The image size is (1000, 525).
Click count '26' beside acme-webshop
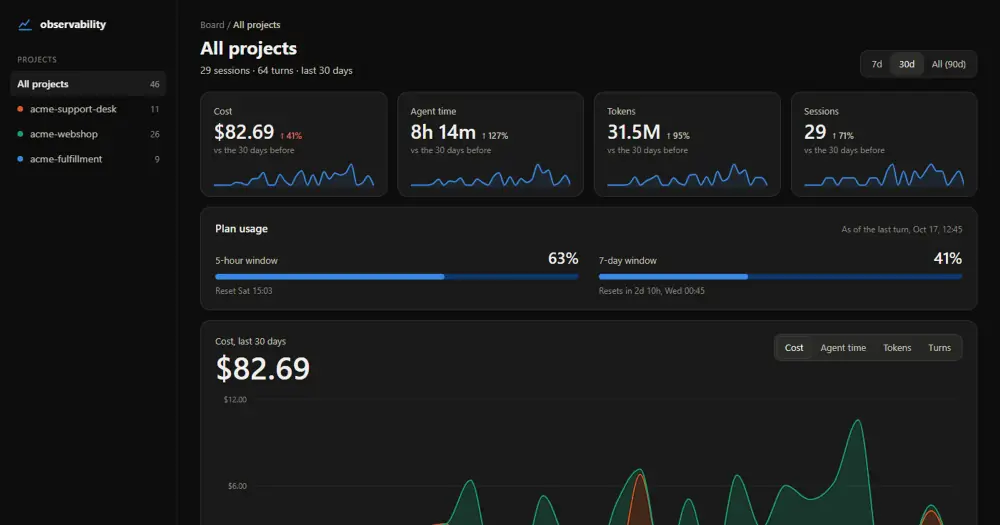click(x=154, y=134)
